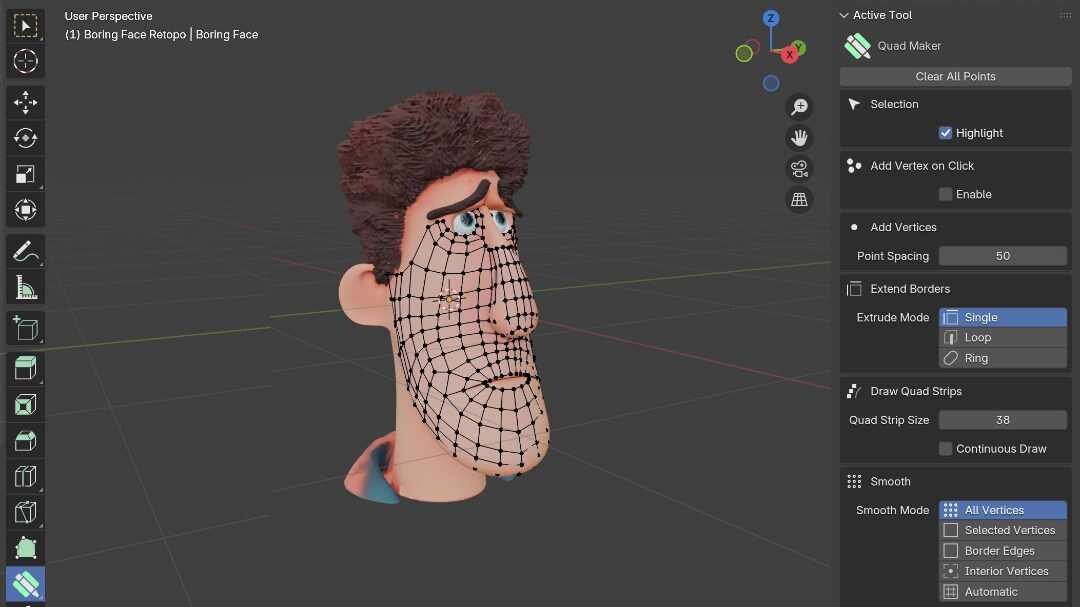Activate the 3D Cursor tool

coord(25,61)
